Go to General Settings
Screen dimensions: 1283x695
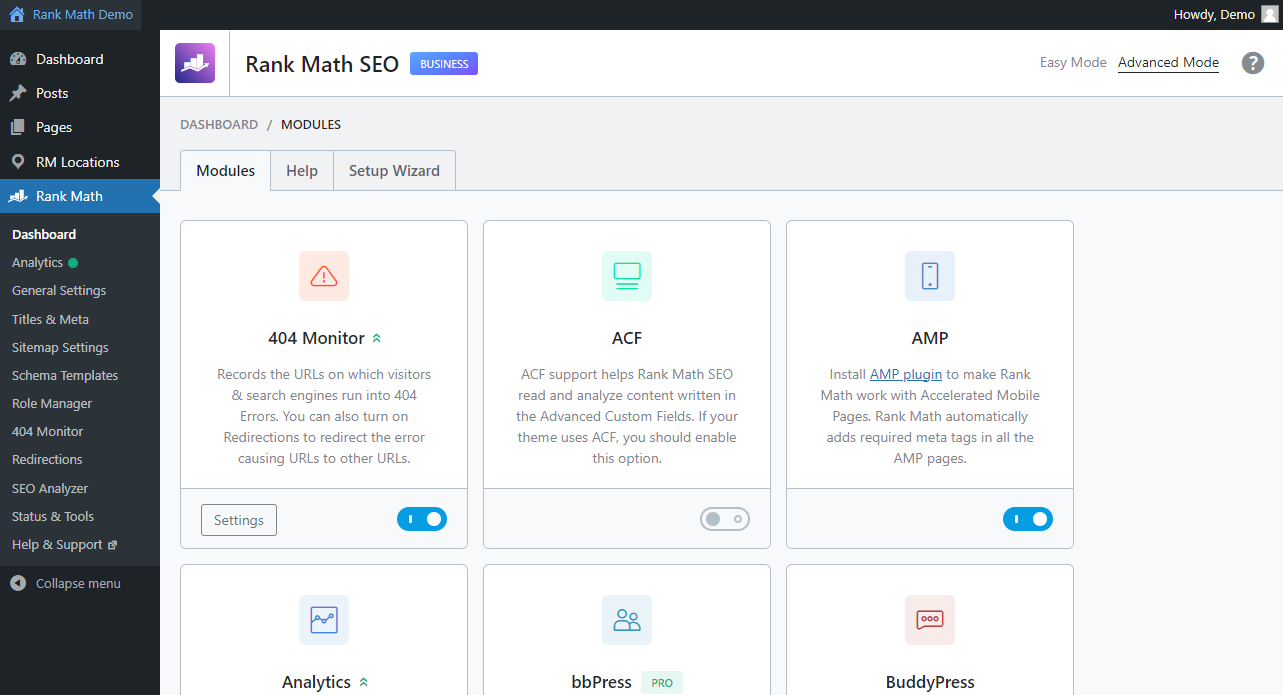pos(59,290)
